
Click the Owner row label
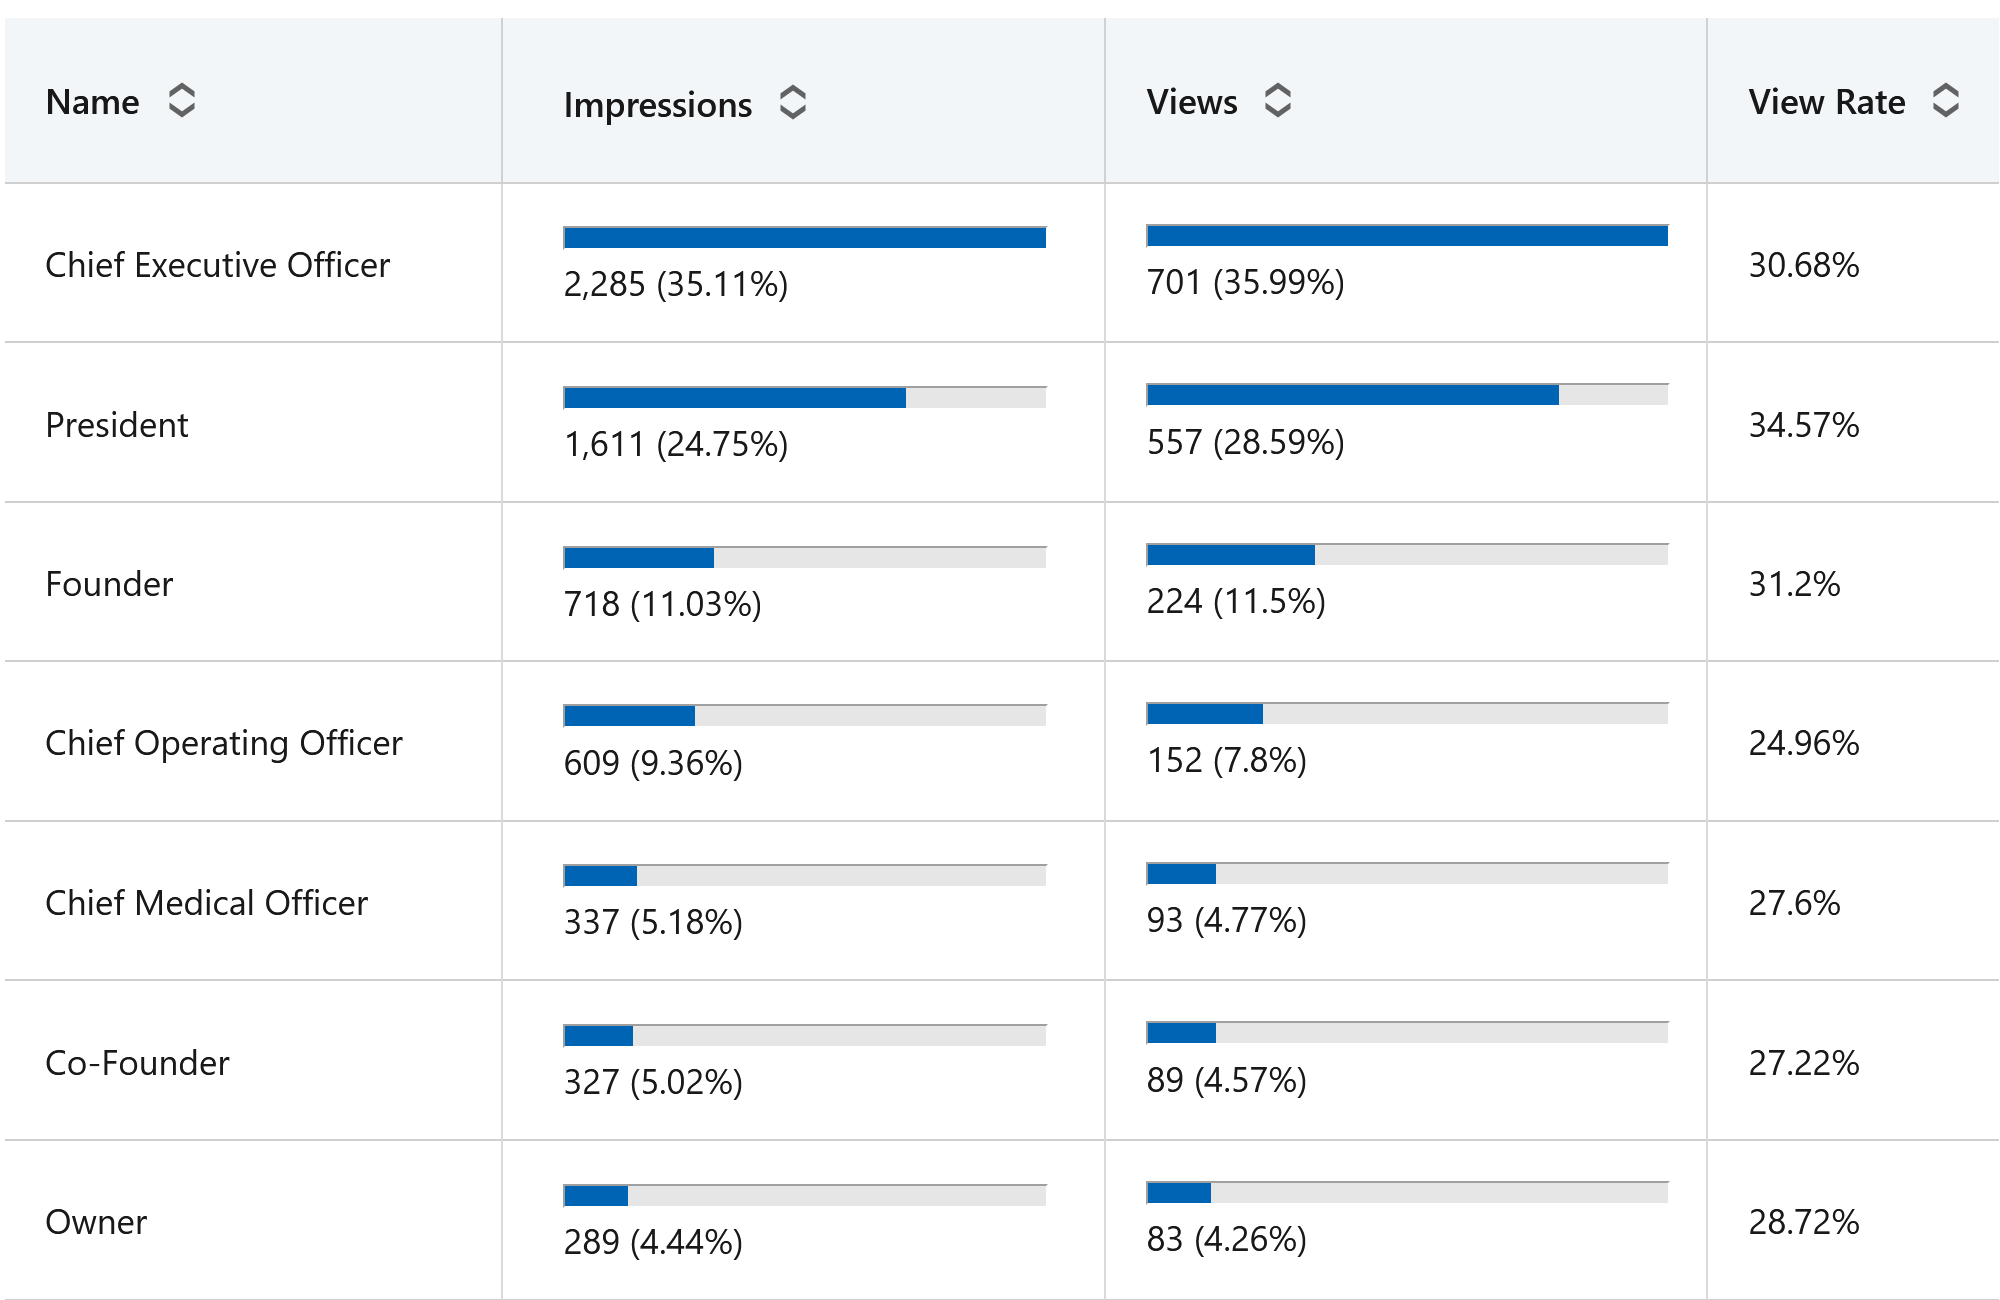coord(96,1222)
